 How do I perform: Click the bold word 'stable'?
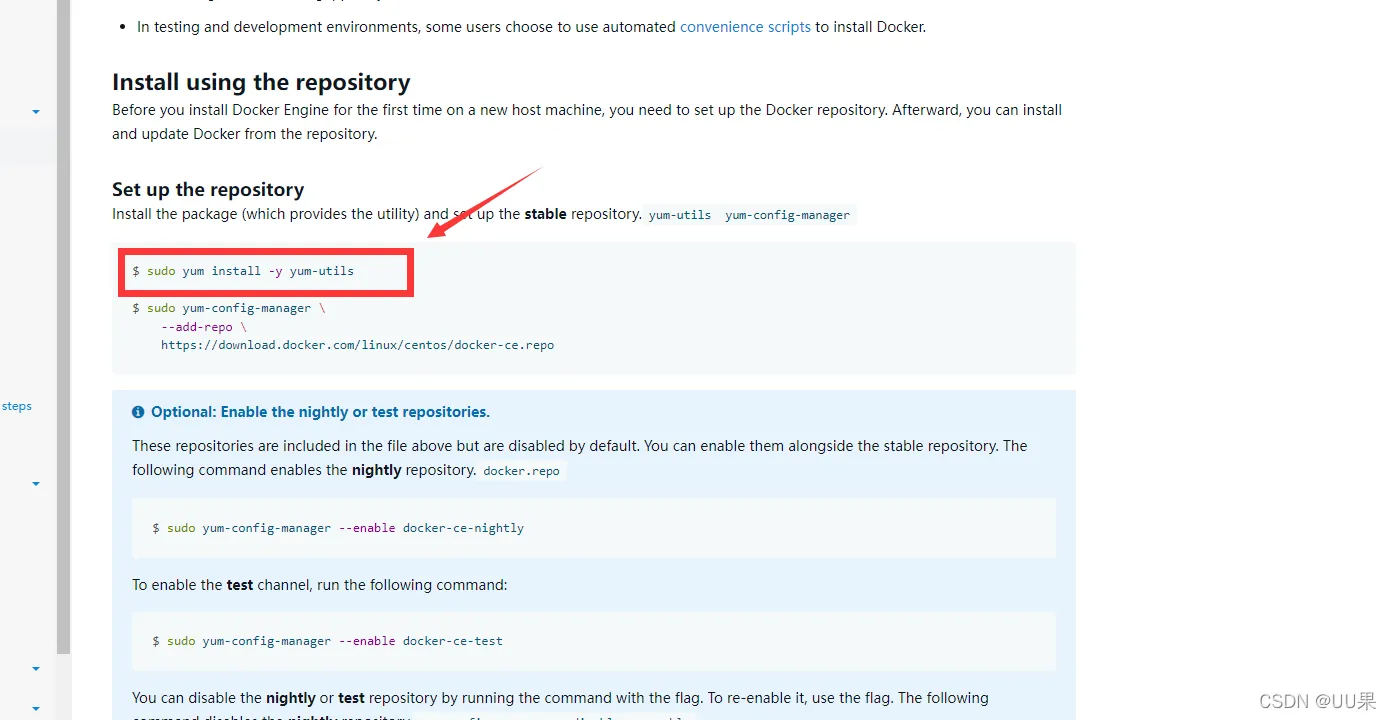546,214
